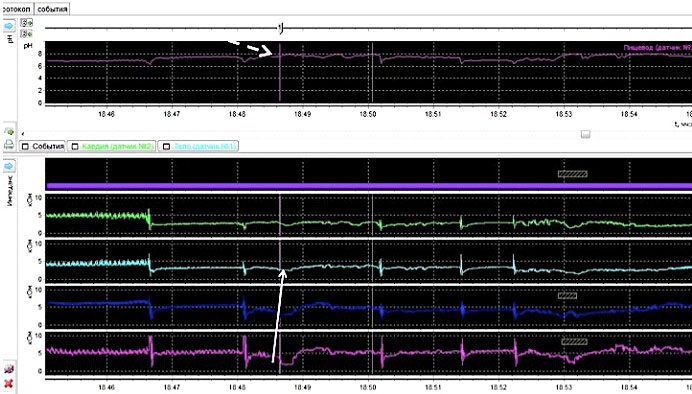Click the printer icon in the left sidebar
The height and width of the screenshot is (394, 692).
[9, 144]
